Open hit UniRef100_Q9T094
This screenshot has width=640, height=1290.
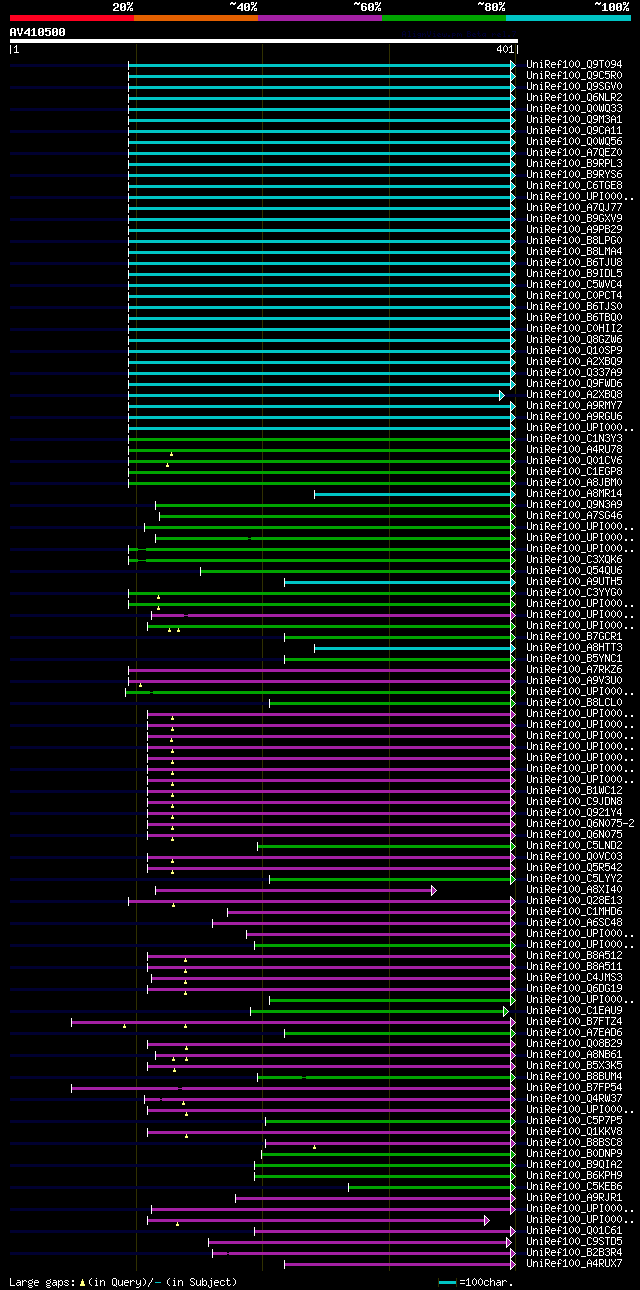tap(574, 65)
